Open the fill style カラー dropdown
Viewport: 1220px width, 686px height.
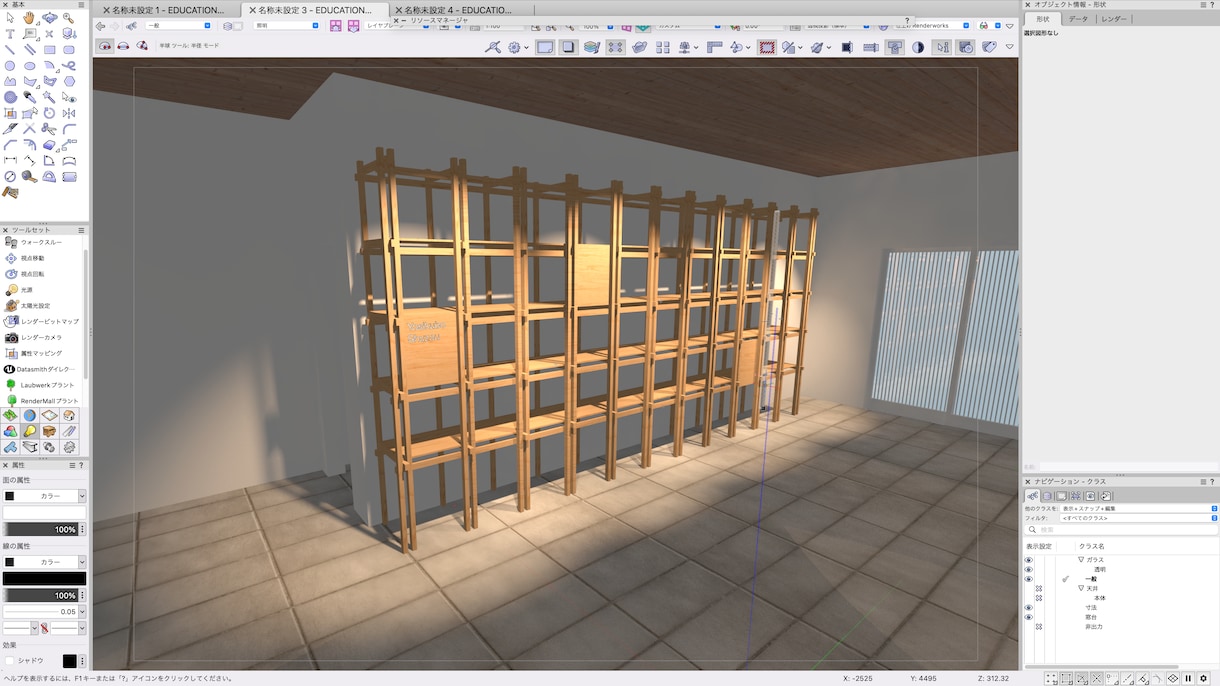(x=45, y=496)
